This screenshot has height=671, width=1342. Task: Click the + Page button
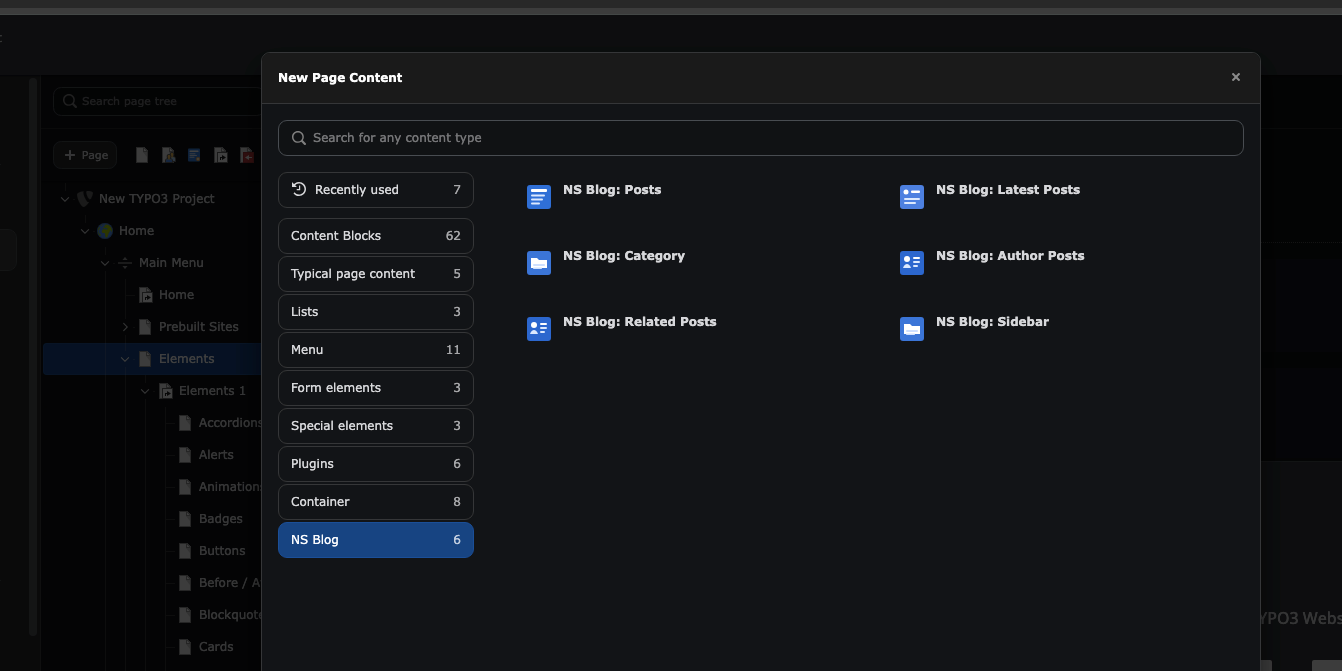click(85, 155)
